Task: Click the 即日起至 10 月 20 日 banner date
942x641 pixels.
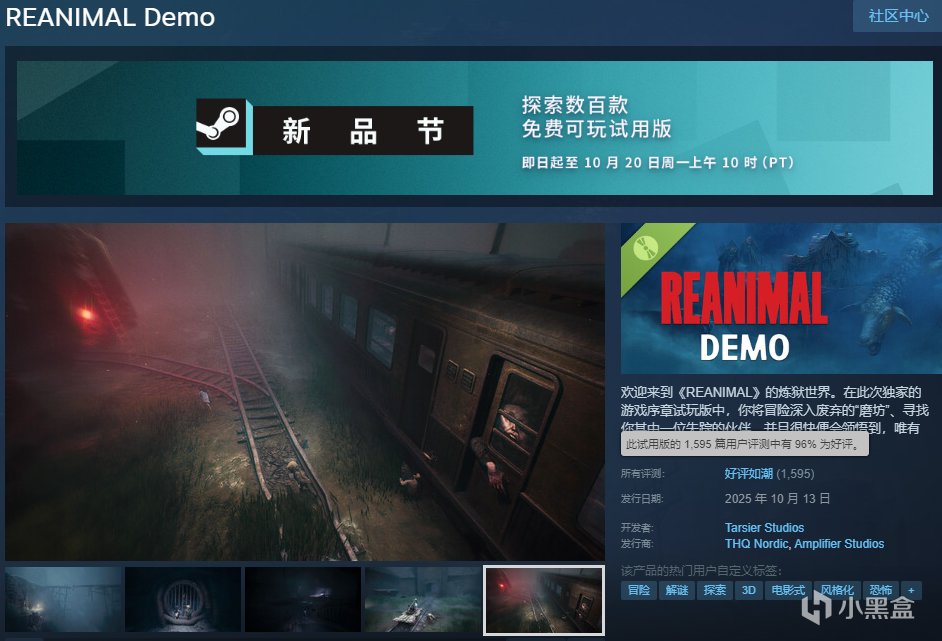Action: click(658, 162)
